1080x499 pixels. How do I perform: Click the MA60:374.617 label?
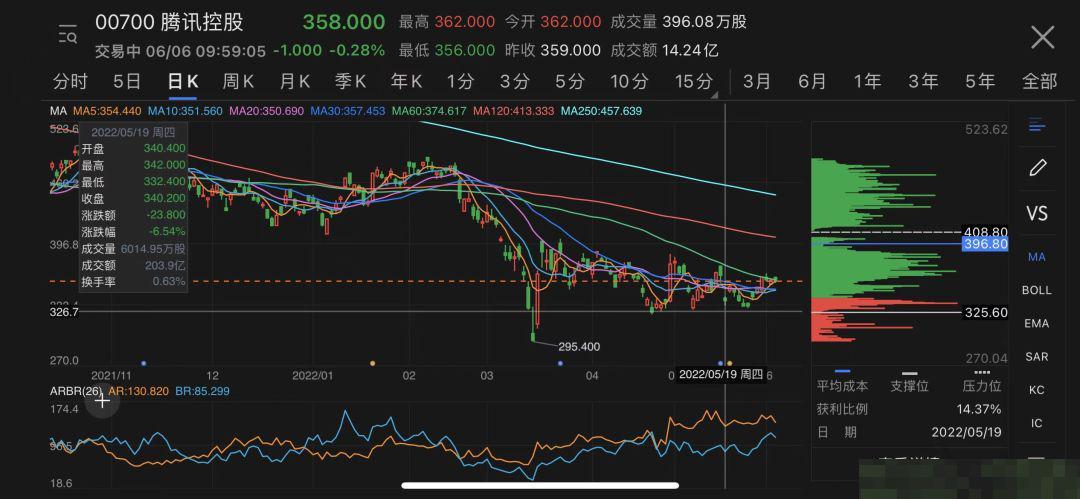pos(428,111)
